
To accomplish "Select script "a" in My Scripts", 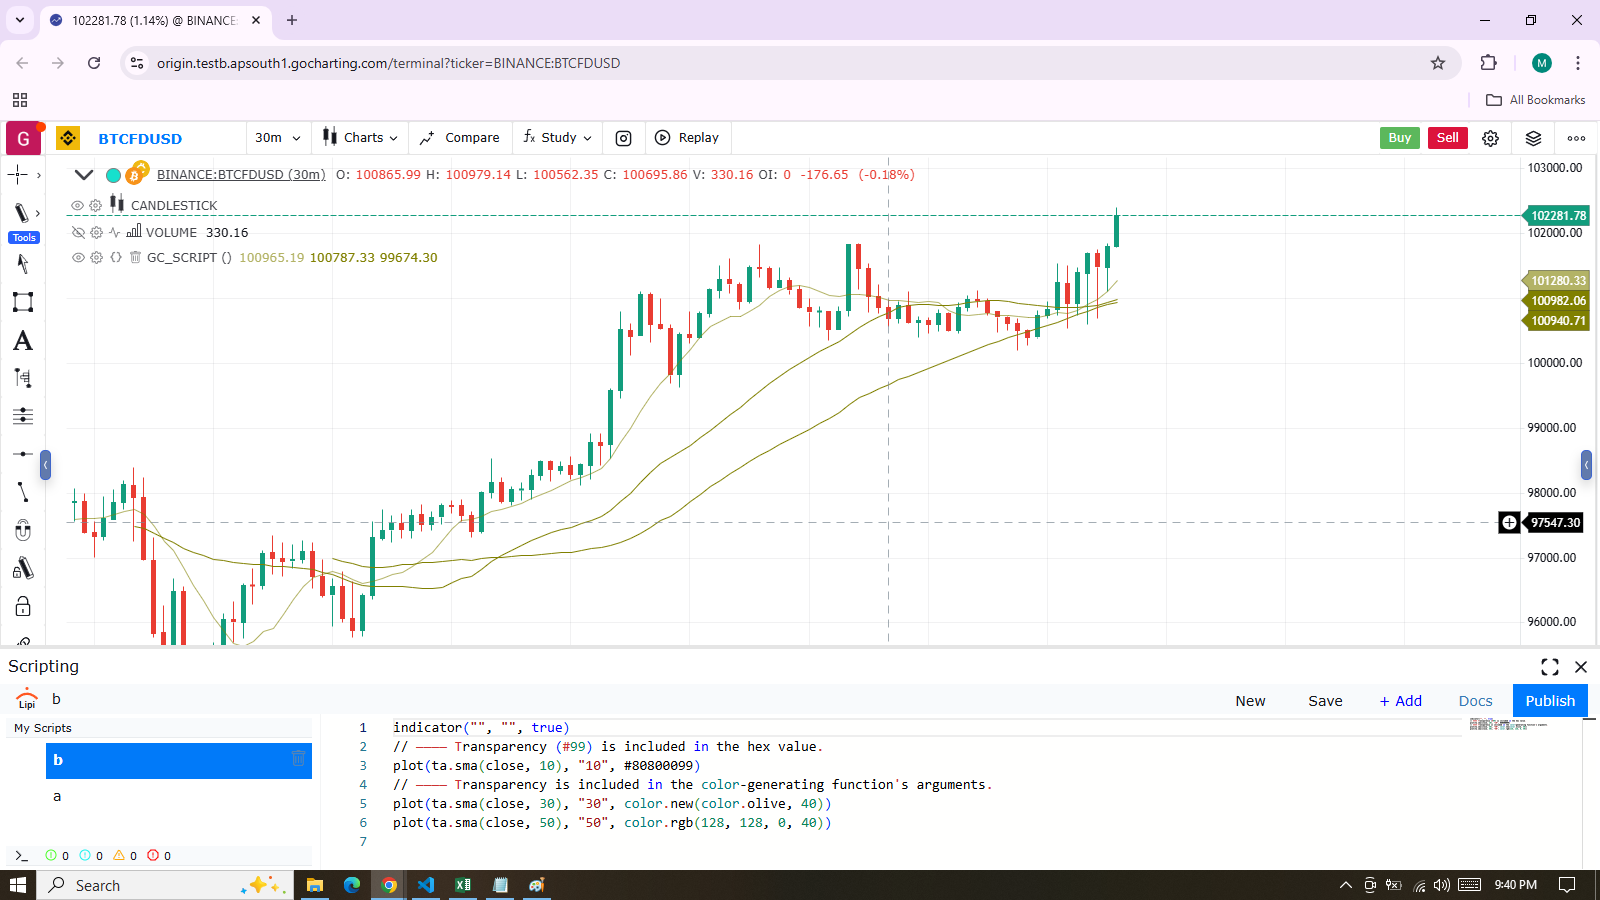I will pyautogui.click(x=57, y=796).
